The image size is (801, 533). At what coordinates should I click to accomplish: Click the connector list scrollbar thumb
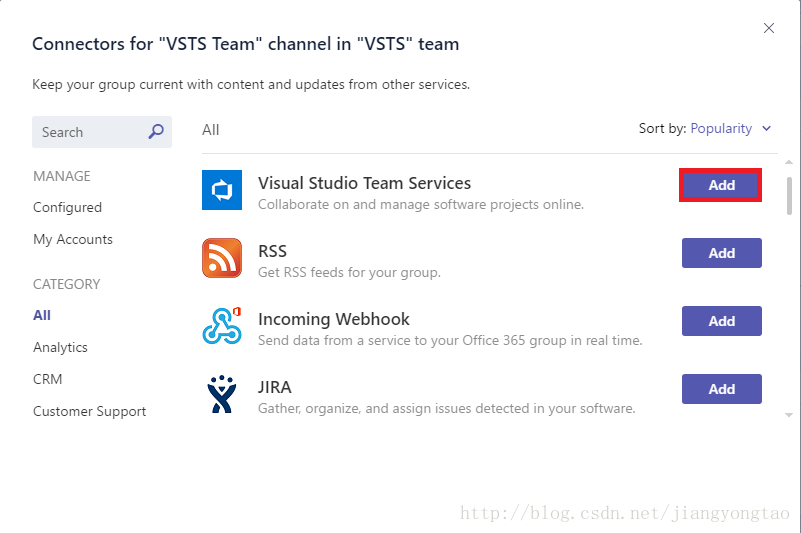tap(789, 196)
